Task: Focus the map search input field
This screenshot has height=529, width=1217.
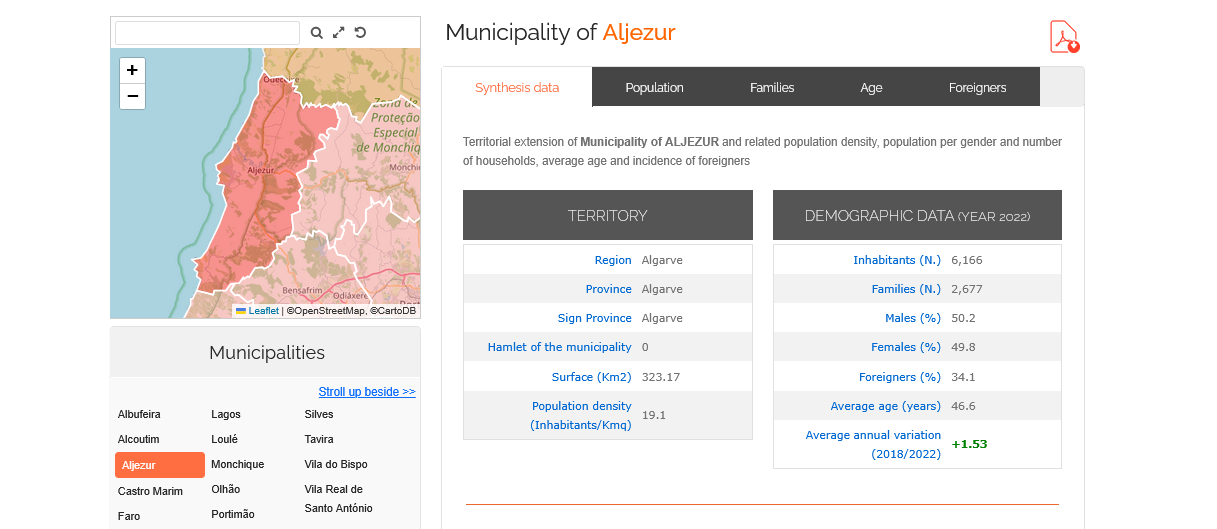Action: [x=208, y=33]
